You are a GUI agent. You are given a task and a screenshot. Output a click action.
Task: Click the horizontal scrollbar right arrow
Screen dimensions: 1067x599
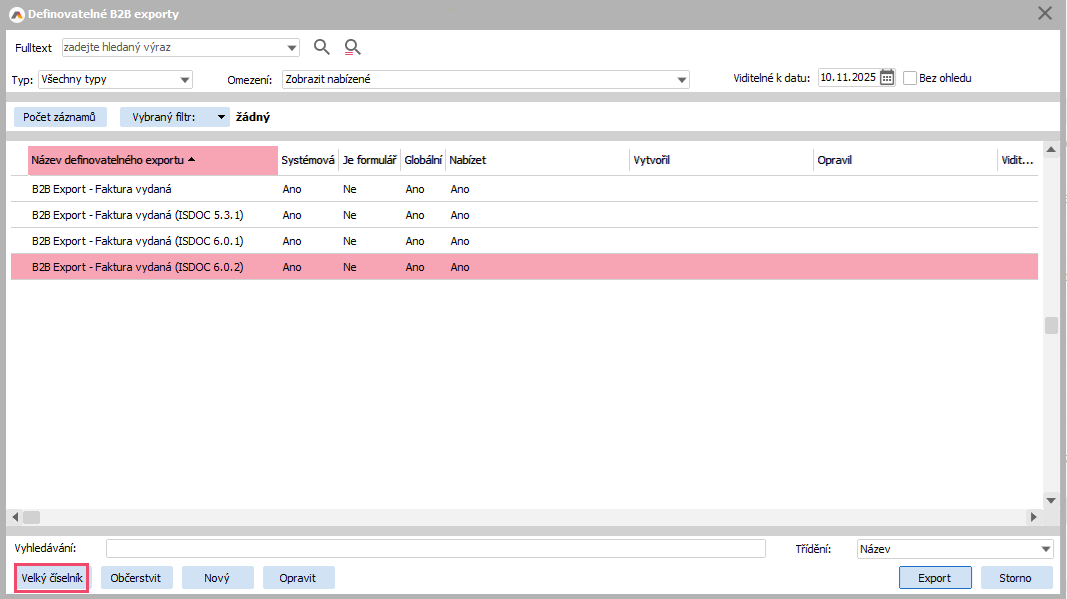[x=1034, y=517]
